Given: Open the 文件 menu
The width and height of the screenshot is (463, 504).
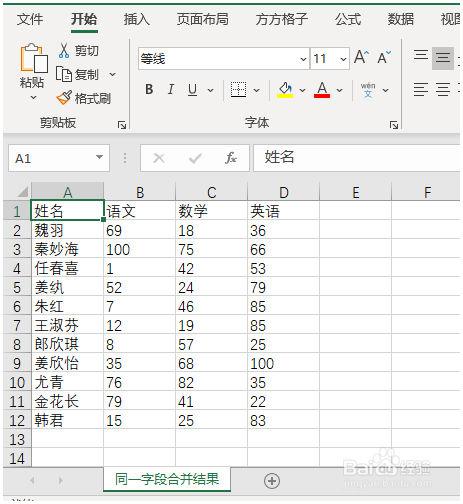Looking at the screenshot, I should coord(30,19).
